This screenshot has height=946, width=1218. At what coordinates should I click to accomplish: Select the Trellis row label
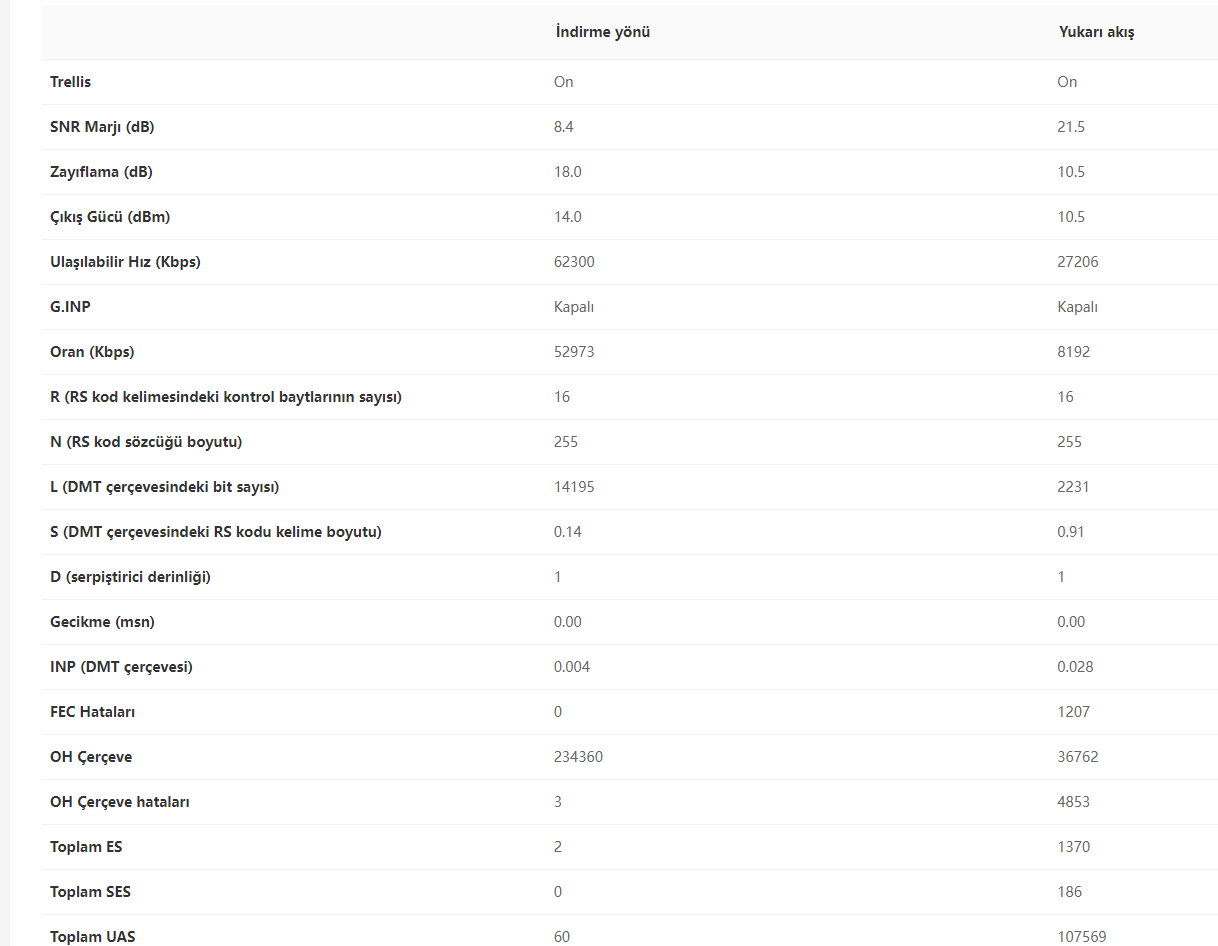[x=70, y=82]
